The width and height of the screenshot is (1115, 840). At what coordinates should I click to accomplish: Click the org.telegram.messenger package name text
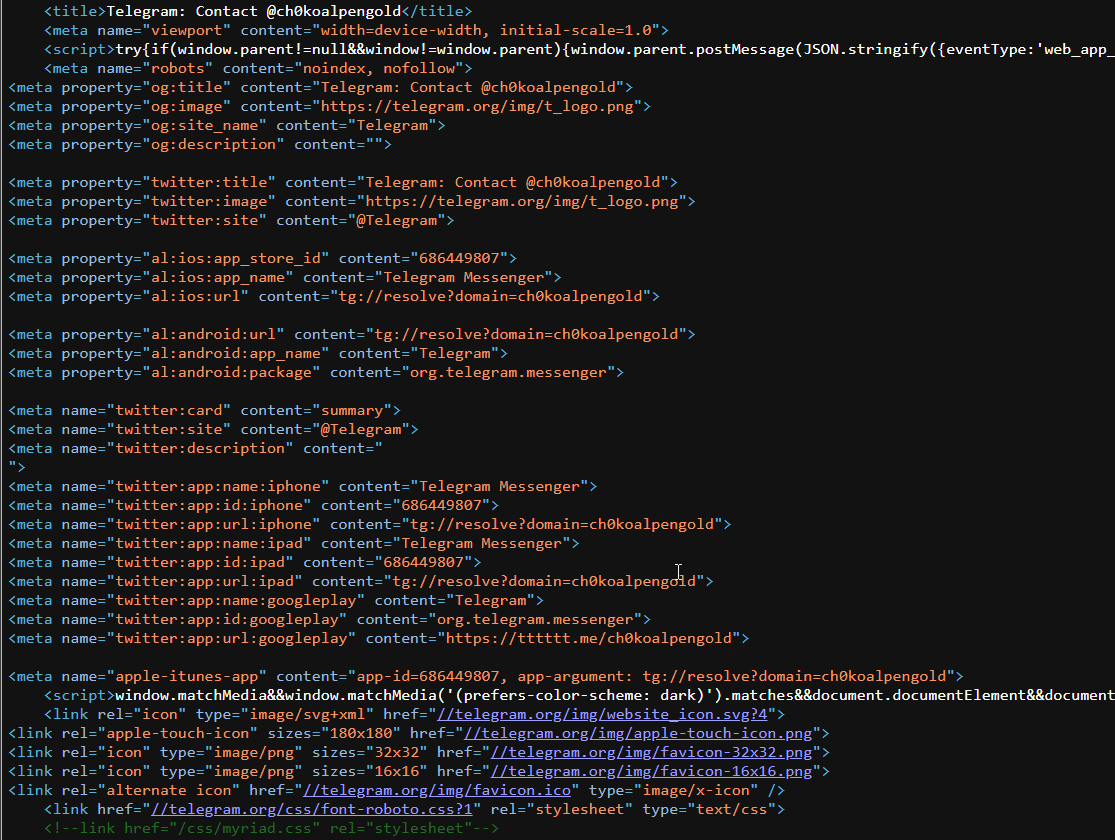(x=512, y=371)
